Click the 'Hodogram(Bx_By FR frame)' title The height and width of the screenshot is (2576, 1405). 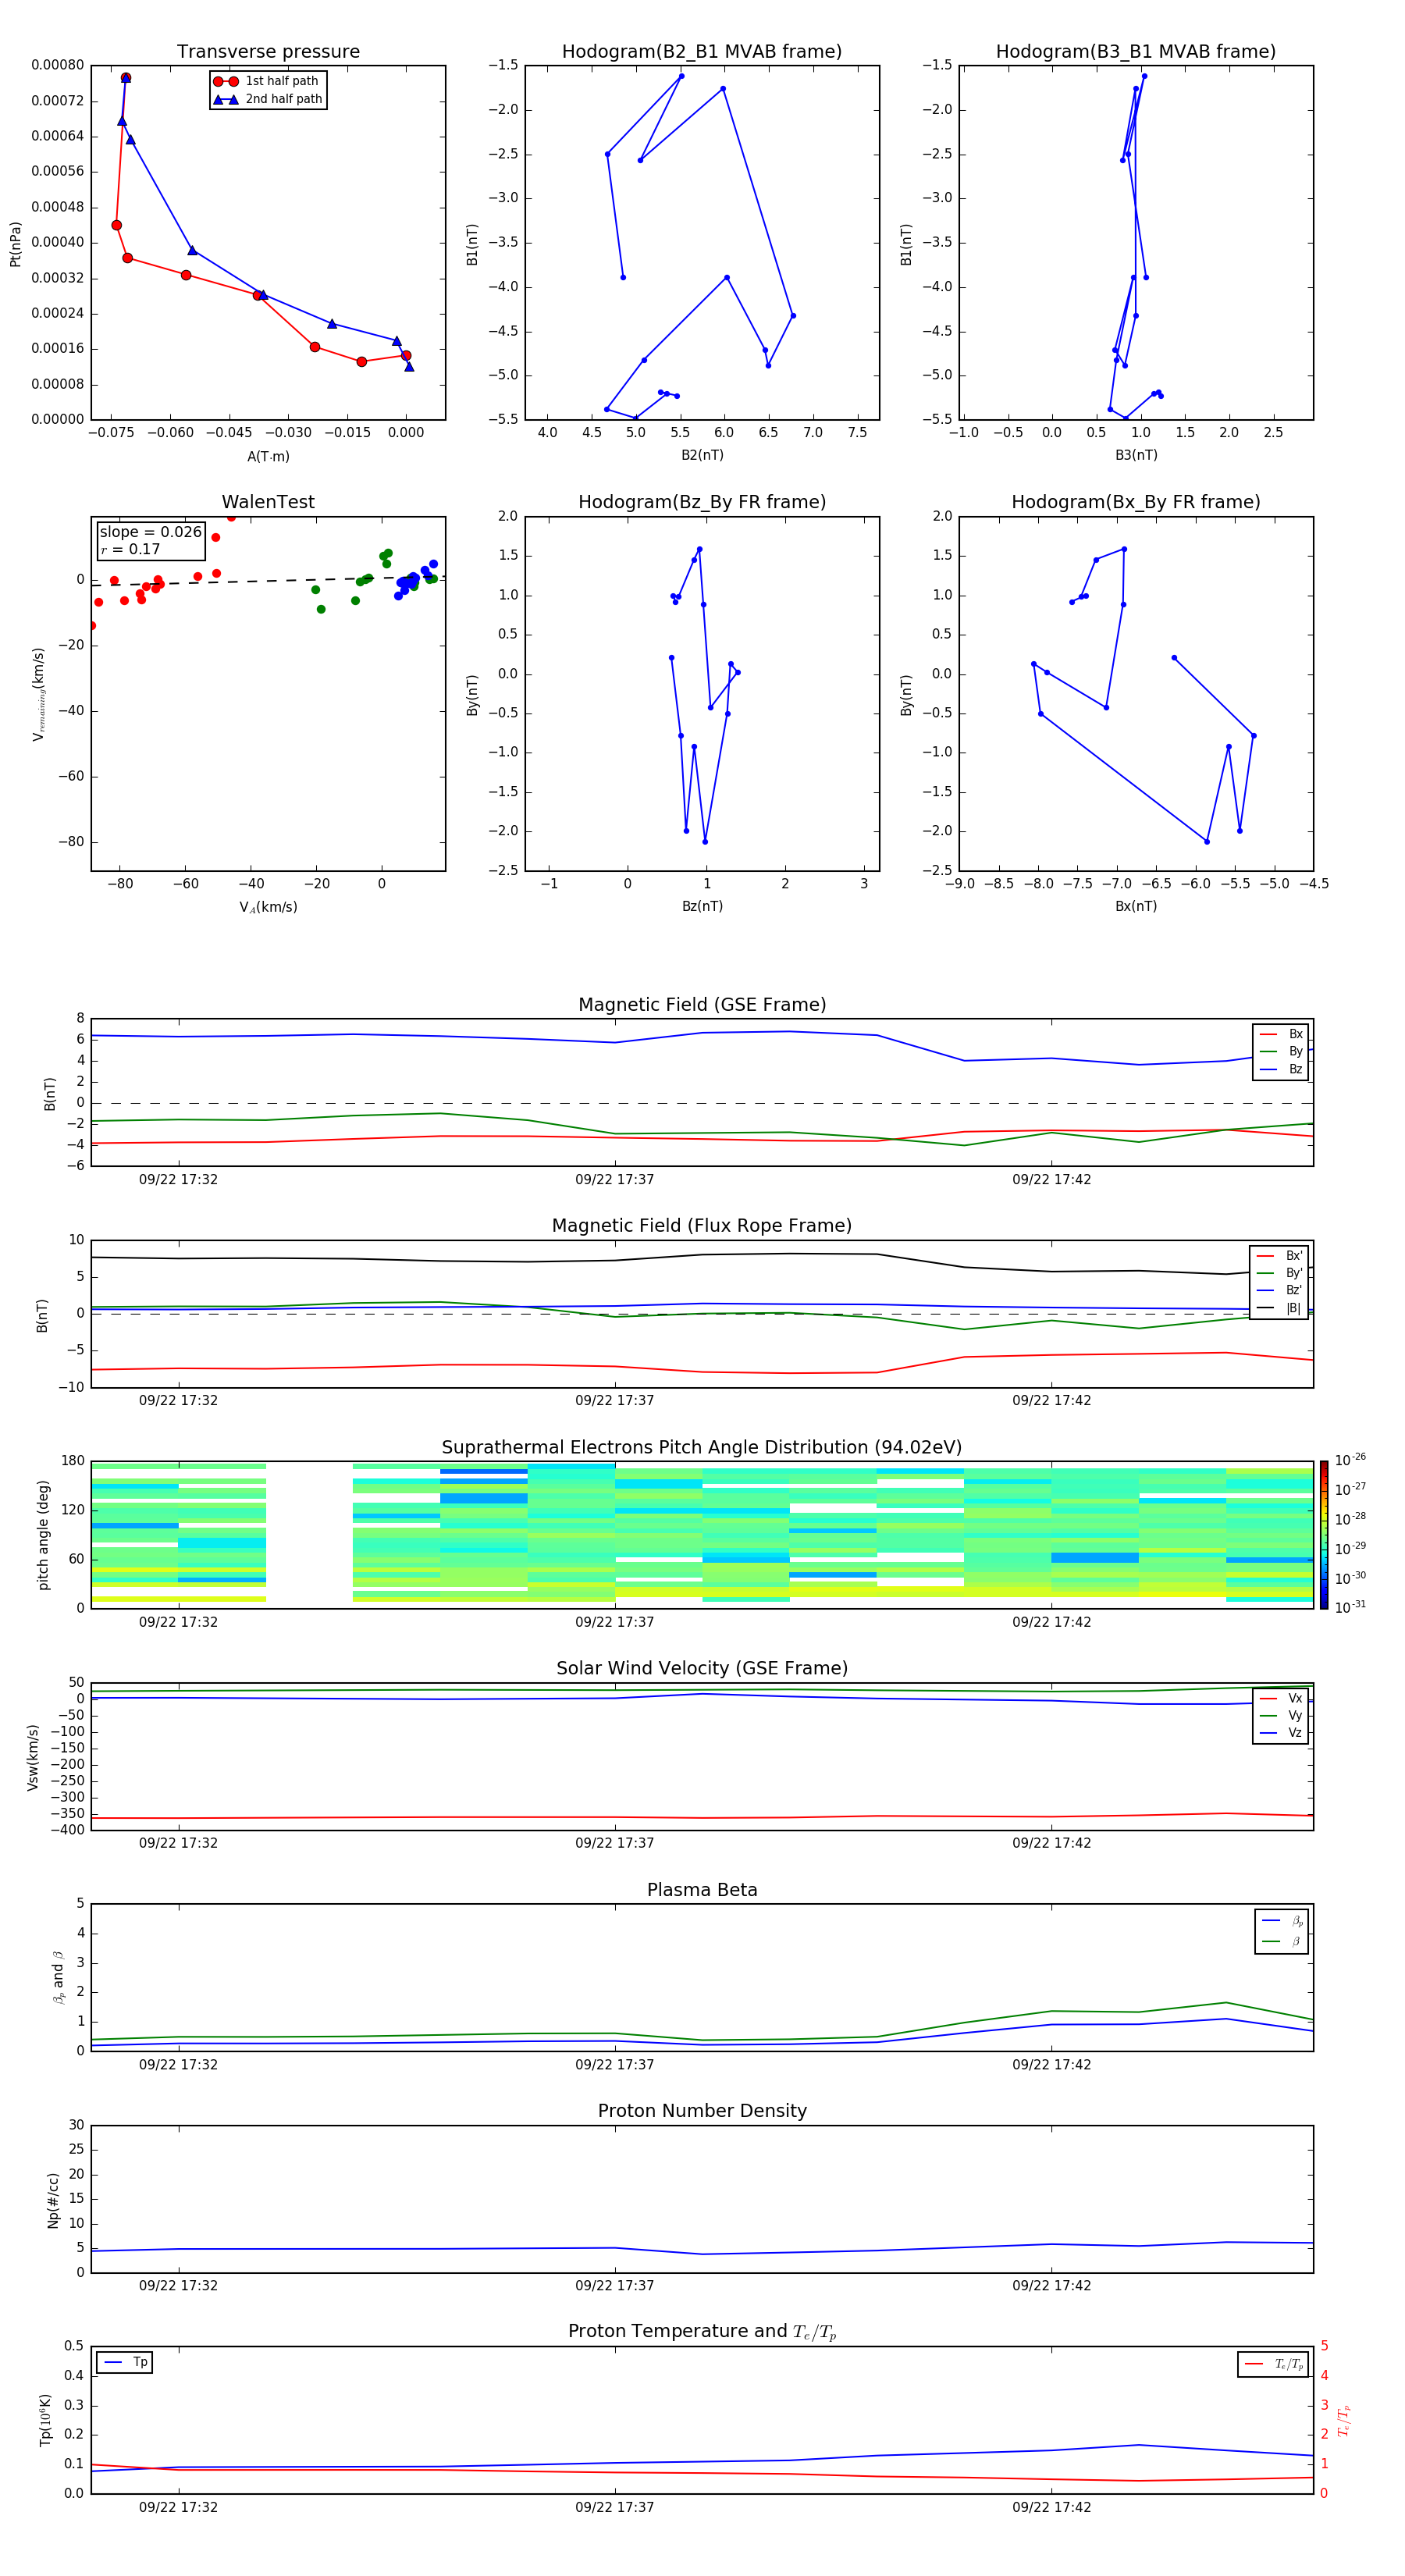pyautogui.click(x=1136, y=502)
